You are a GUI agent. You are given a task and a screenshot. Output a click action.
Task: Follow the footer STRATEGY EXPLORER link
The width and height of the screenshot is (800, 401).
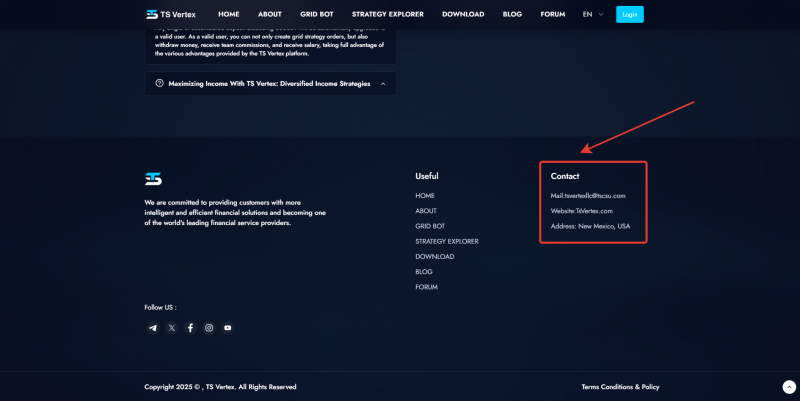447,241
